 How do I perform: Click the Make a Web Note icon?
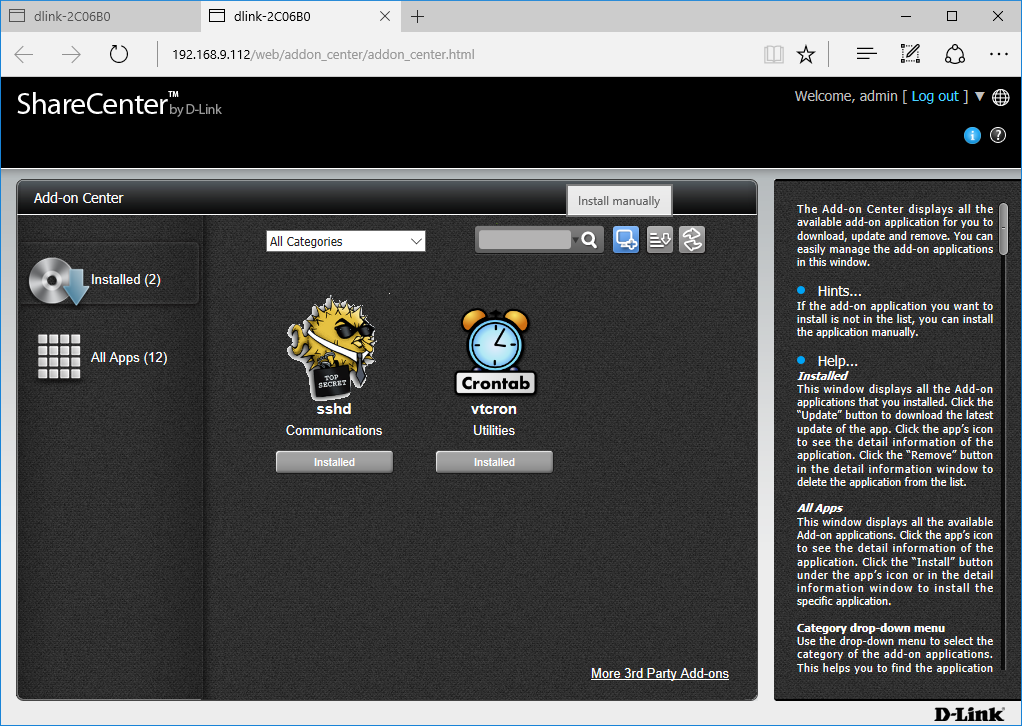coord(910,54)
